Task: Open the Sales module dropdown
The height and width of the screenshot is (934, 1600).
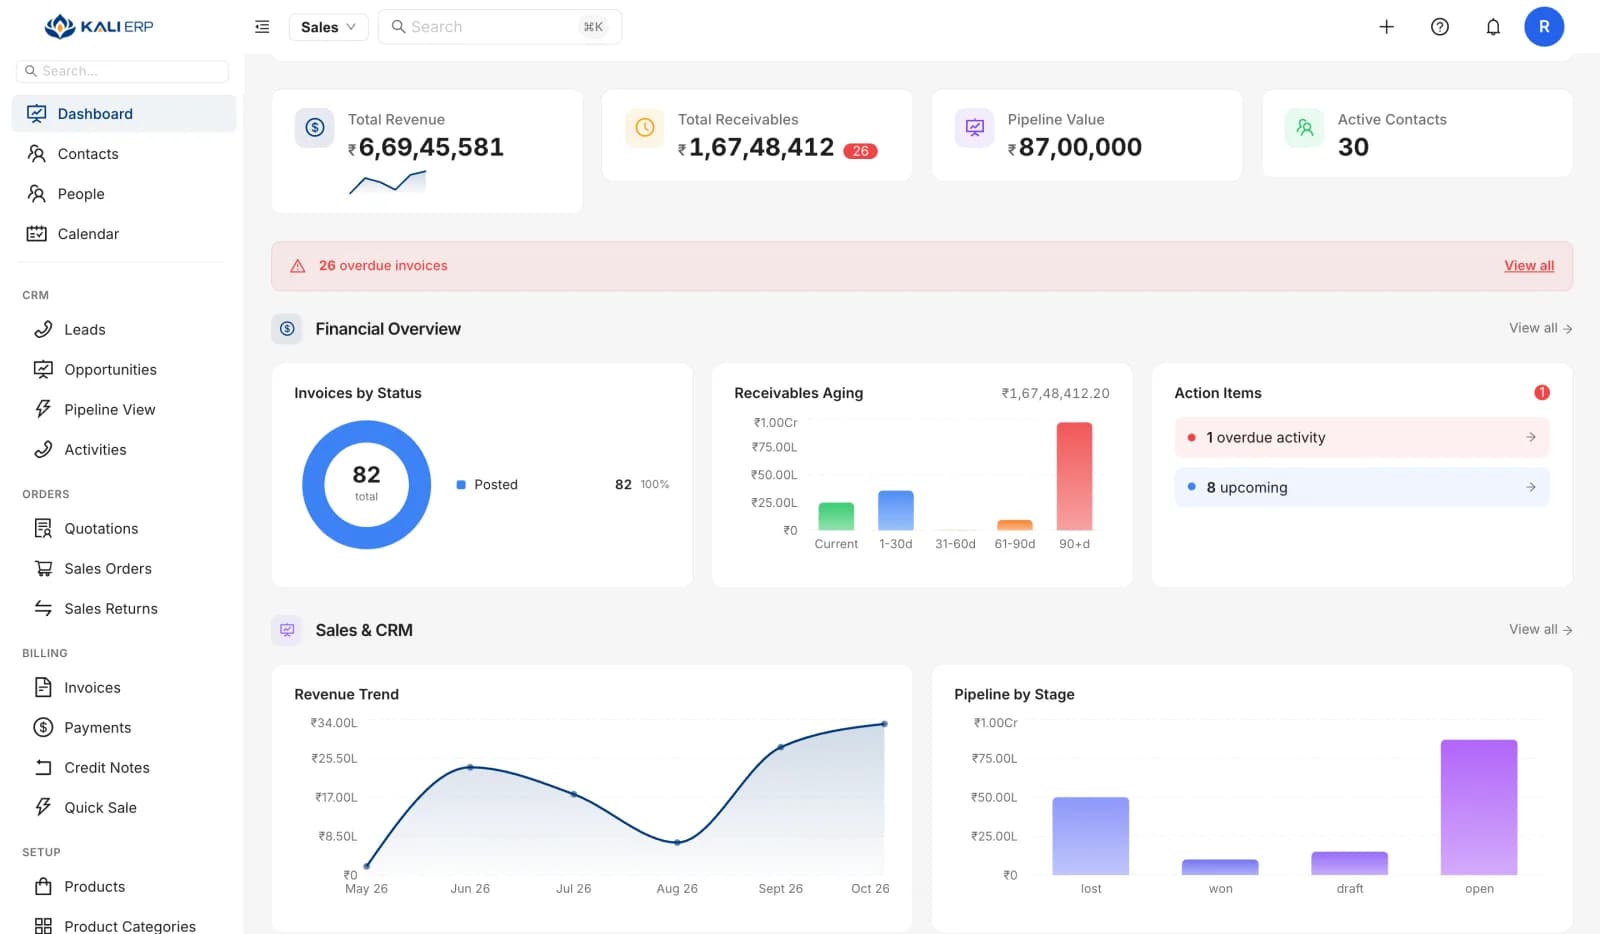Action: (x=328, y=27)
